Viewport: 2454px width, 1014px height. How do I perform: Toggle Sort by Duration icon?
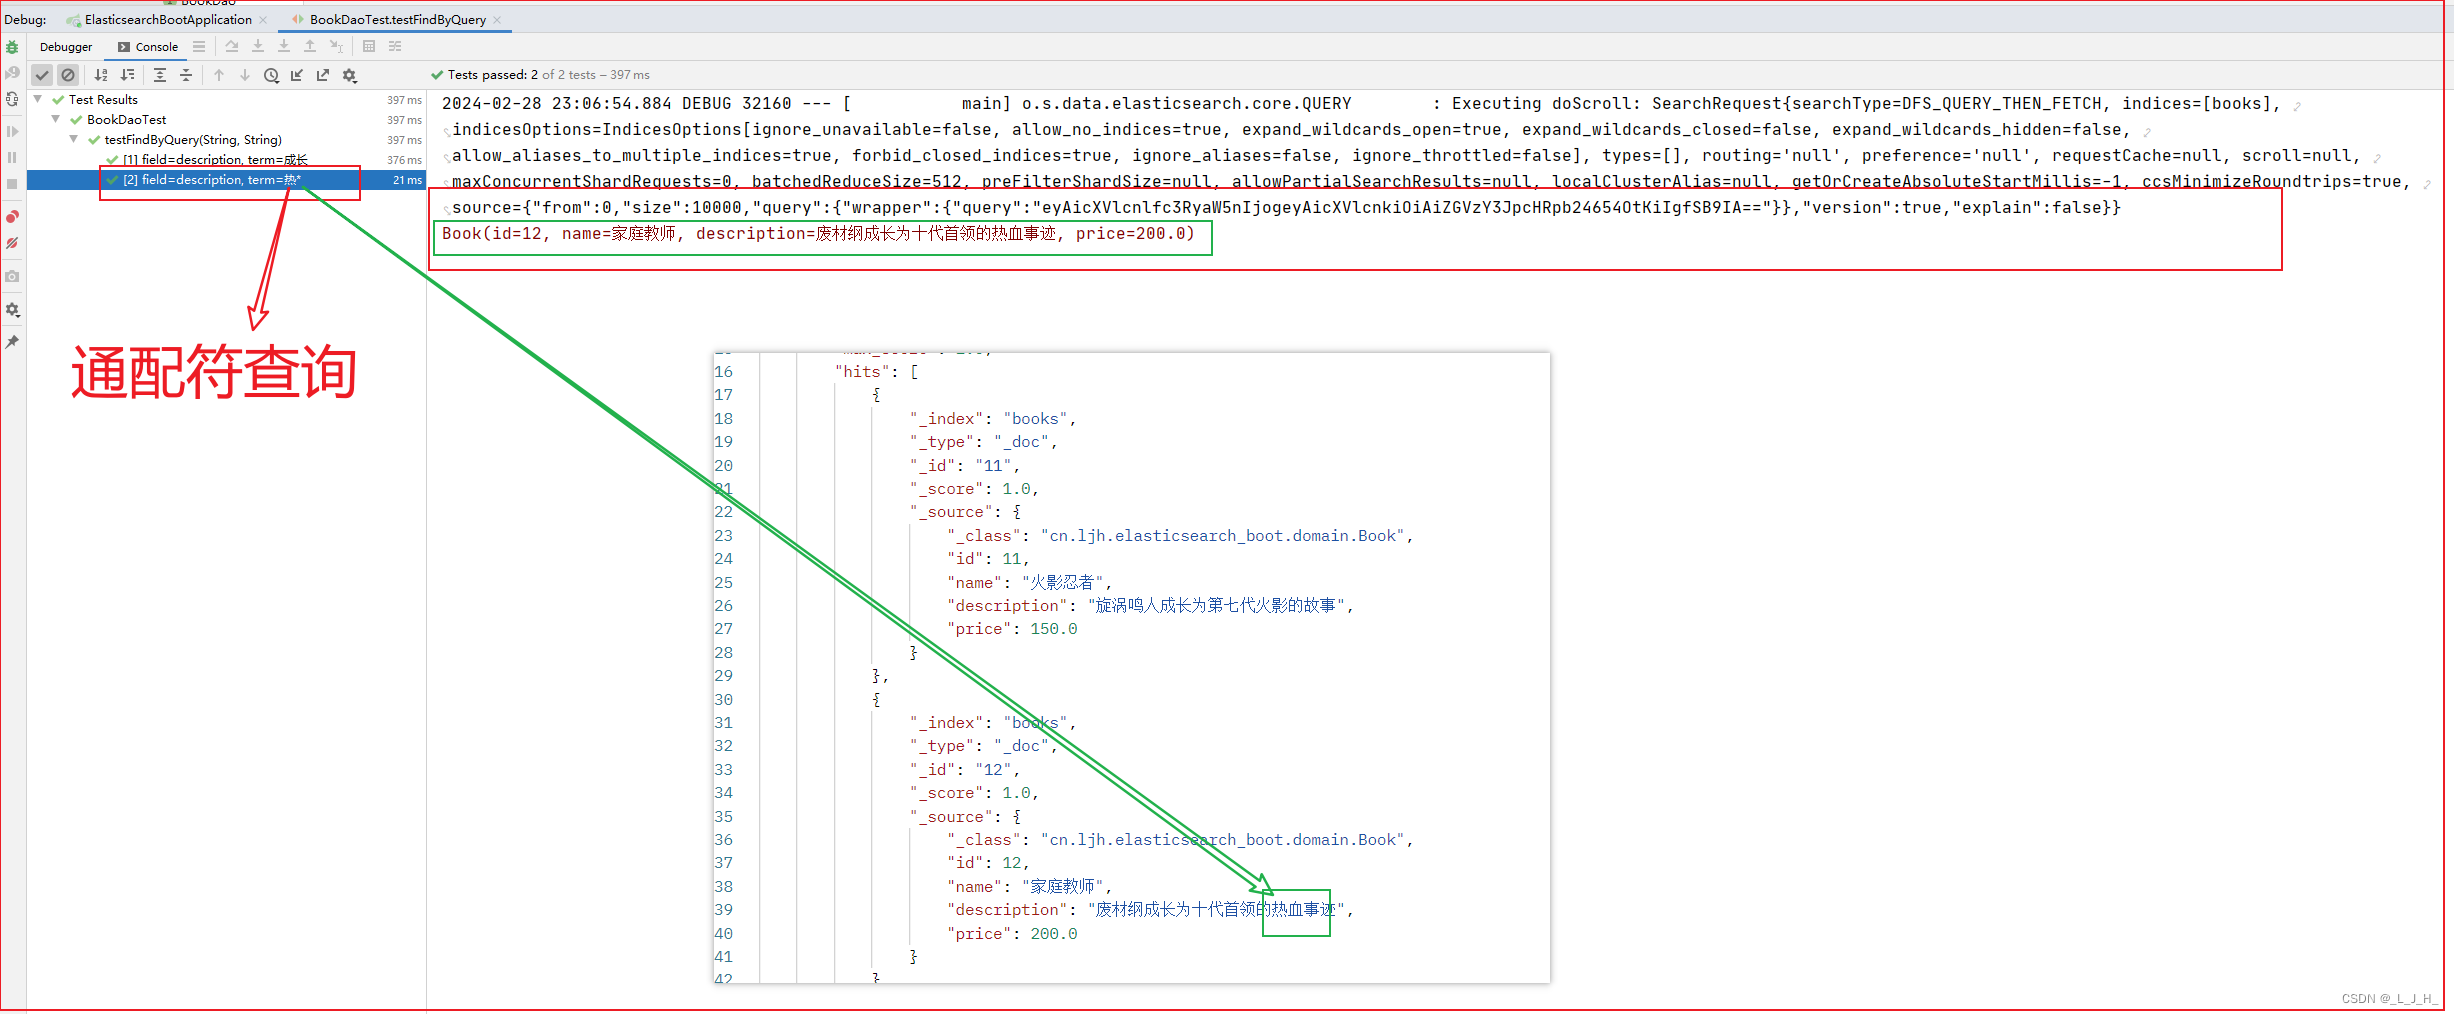(127, 75)
